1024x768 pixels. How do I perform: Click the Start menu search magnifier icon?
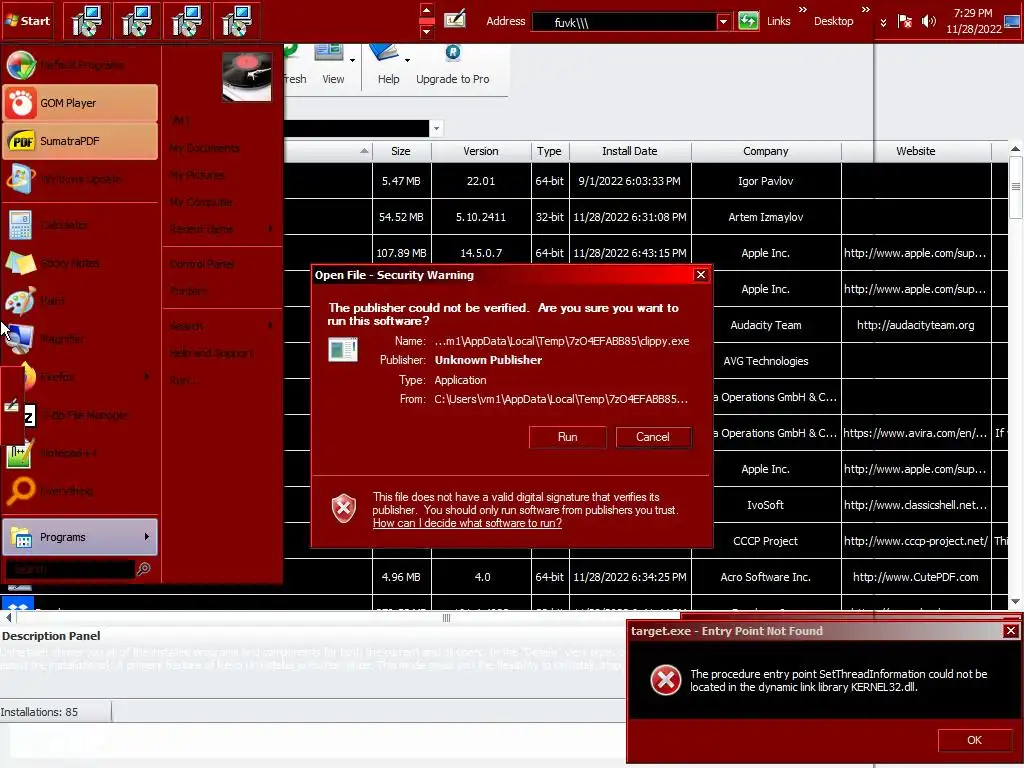[x=144, y=569]
